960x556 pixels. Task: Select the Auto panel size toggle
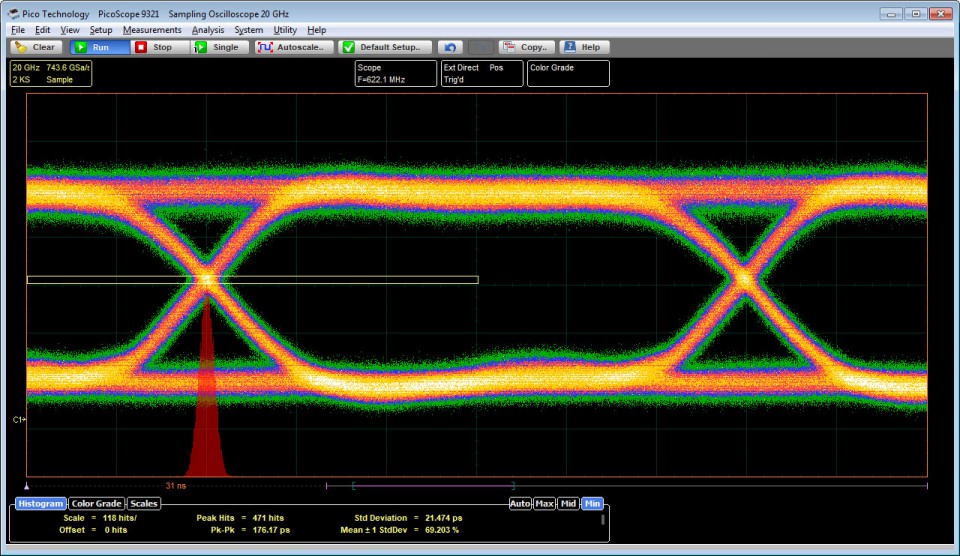point(520,504)
